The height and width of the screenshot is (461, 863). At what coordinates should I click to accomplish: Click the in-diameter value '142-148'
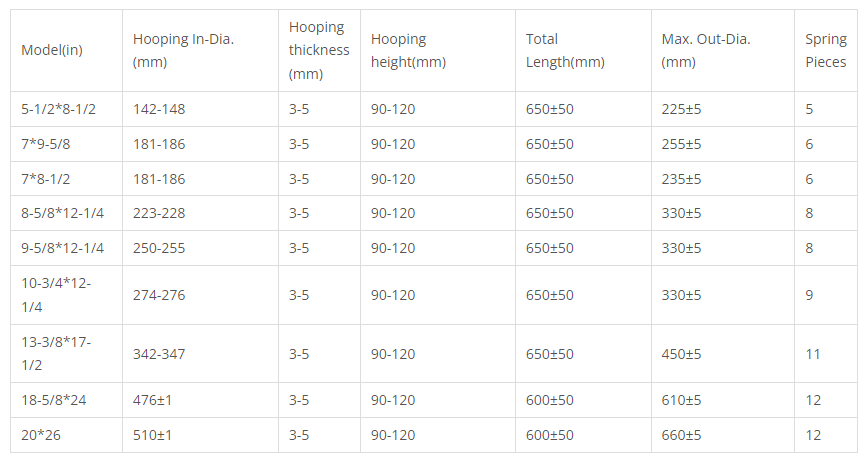click(159, 109)
